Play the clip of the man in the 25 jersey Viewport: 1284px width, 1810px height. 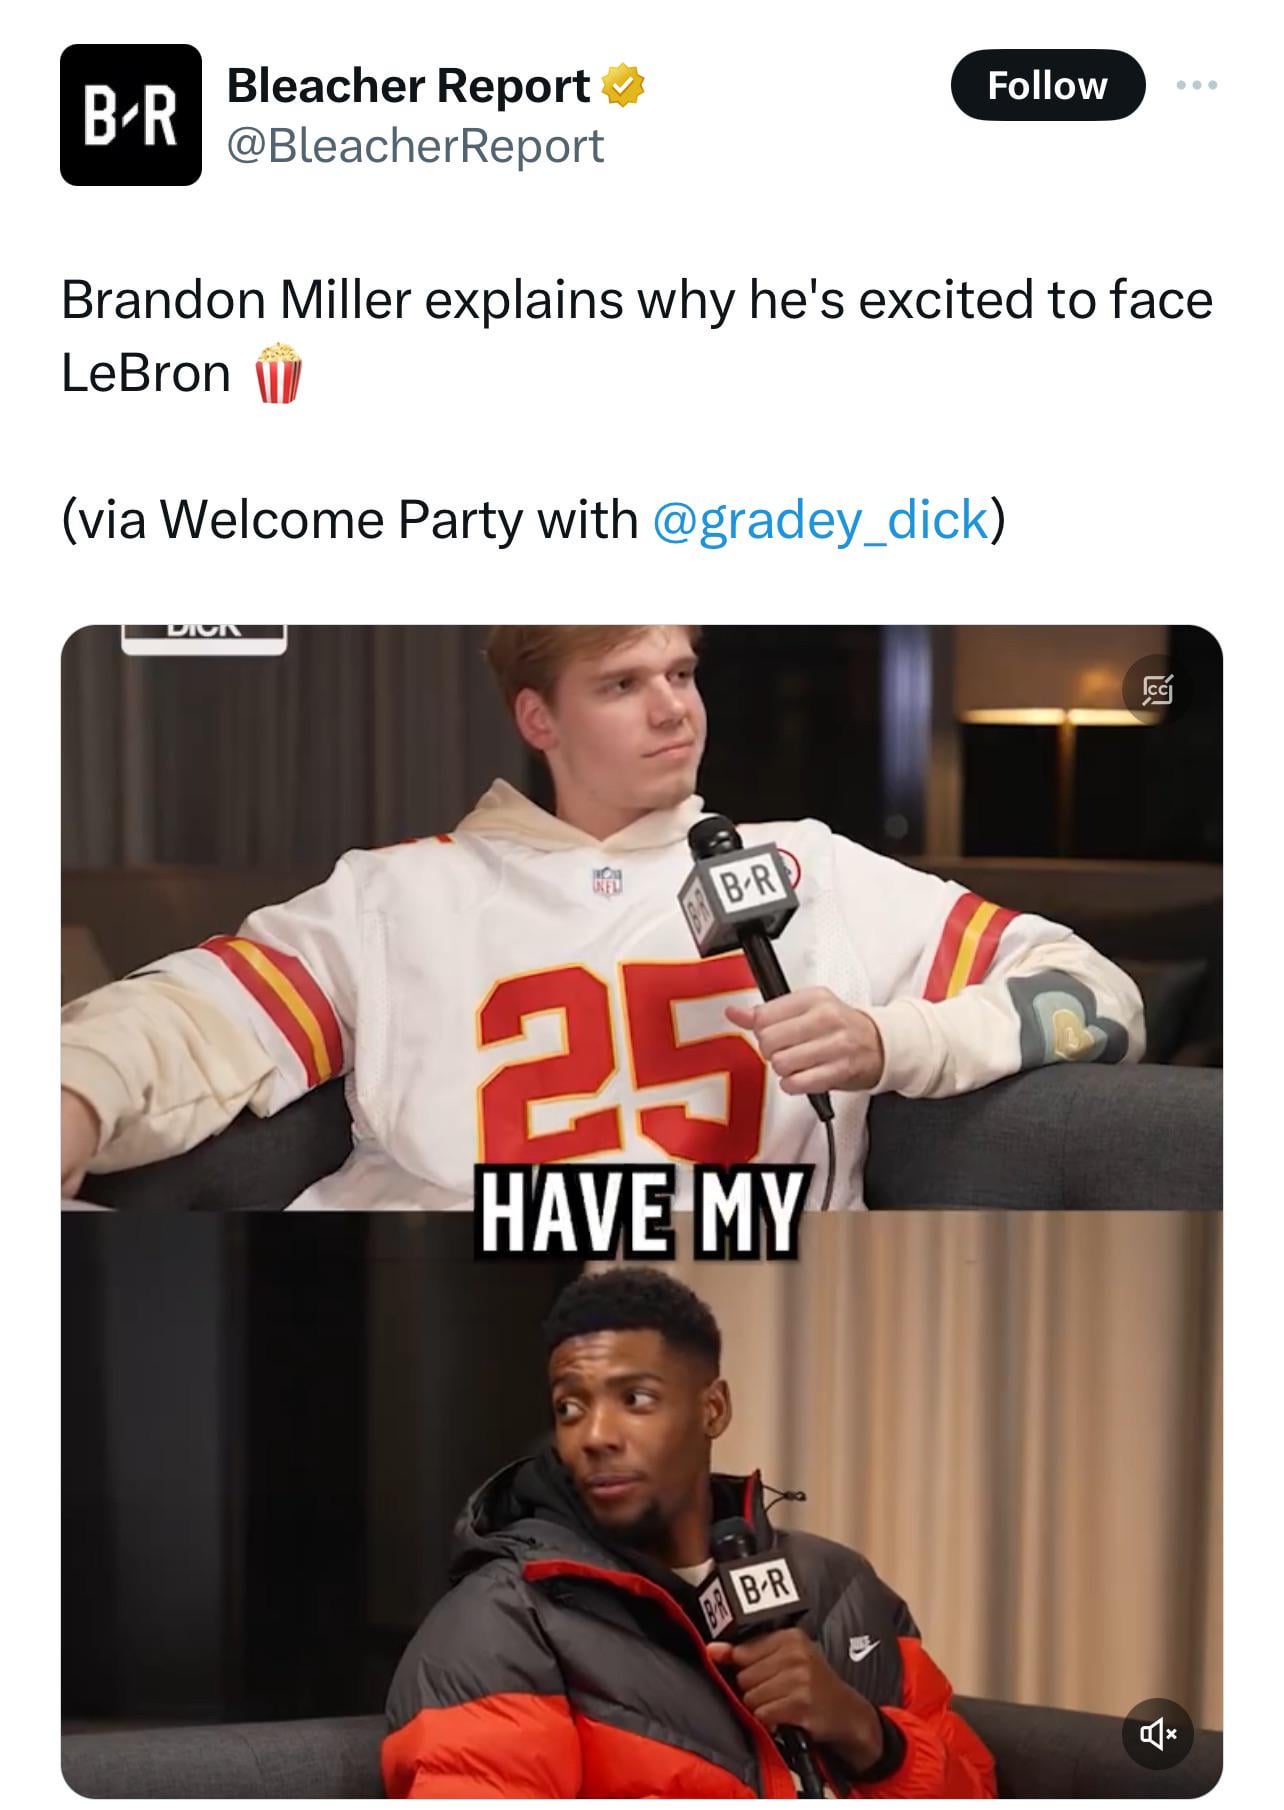(641, 917)
